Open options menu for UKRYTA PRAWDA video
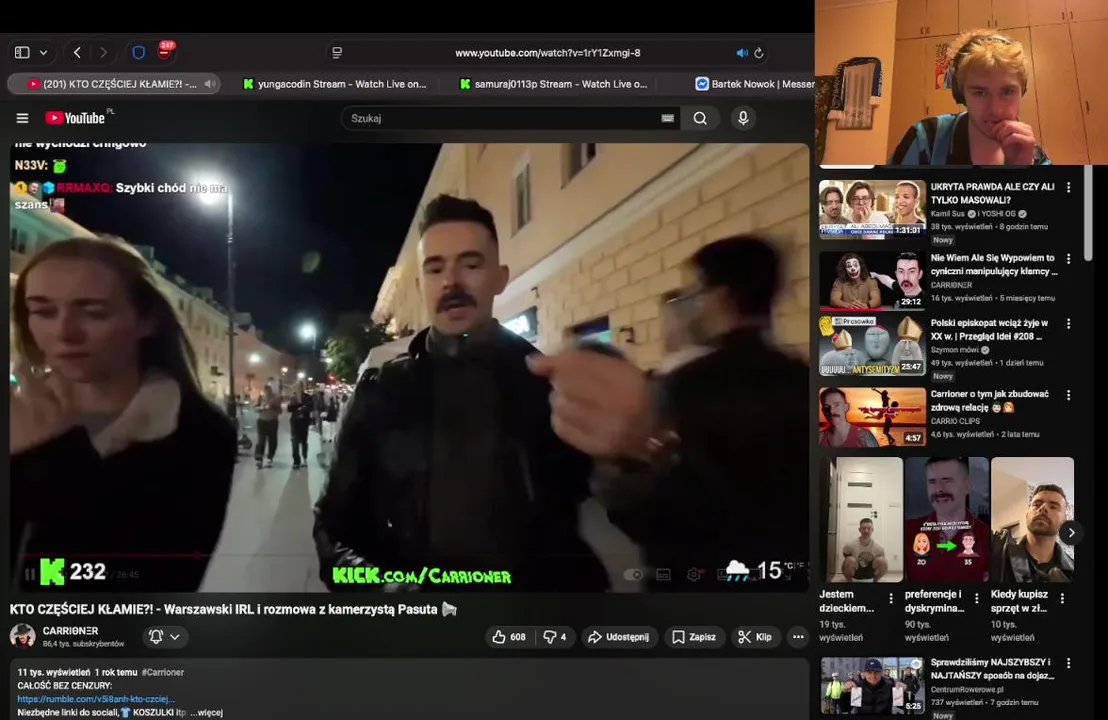The image size is (1108, 720). pyautogui.click(x=1068, y=187)
